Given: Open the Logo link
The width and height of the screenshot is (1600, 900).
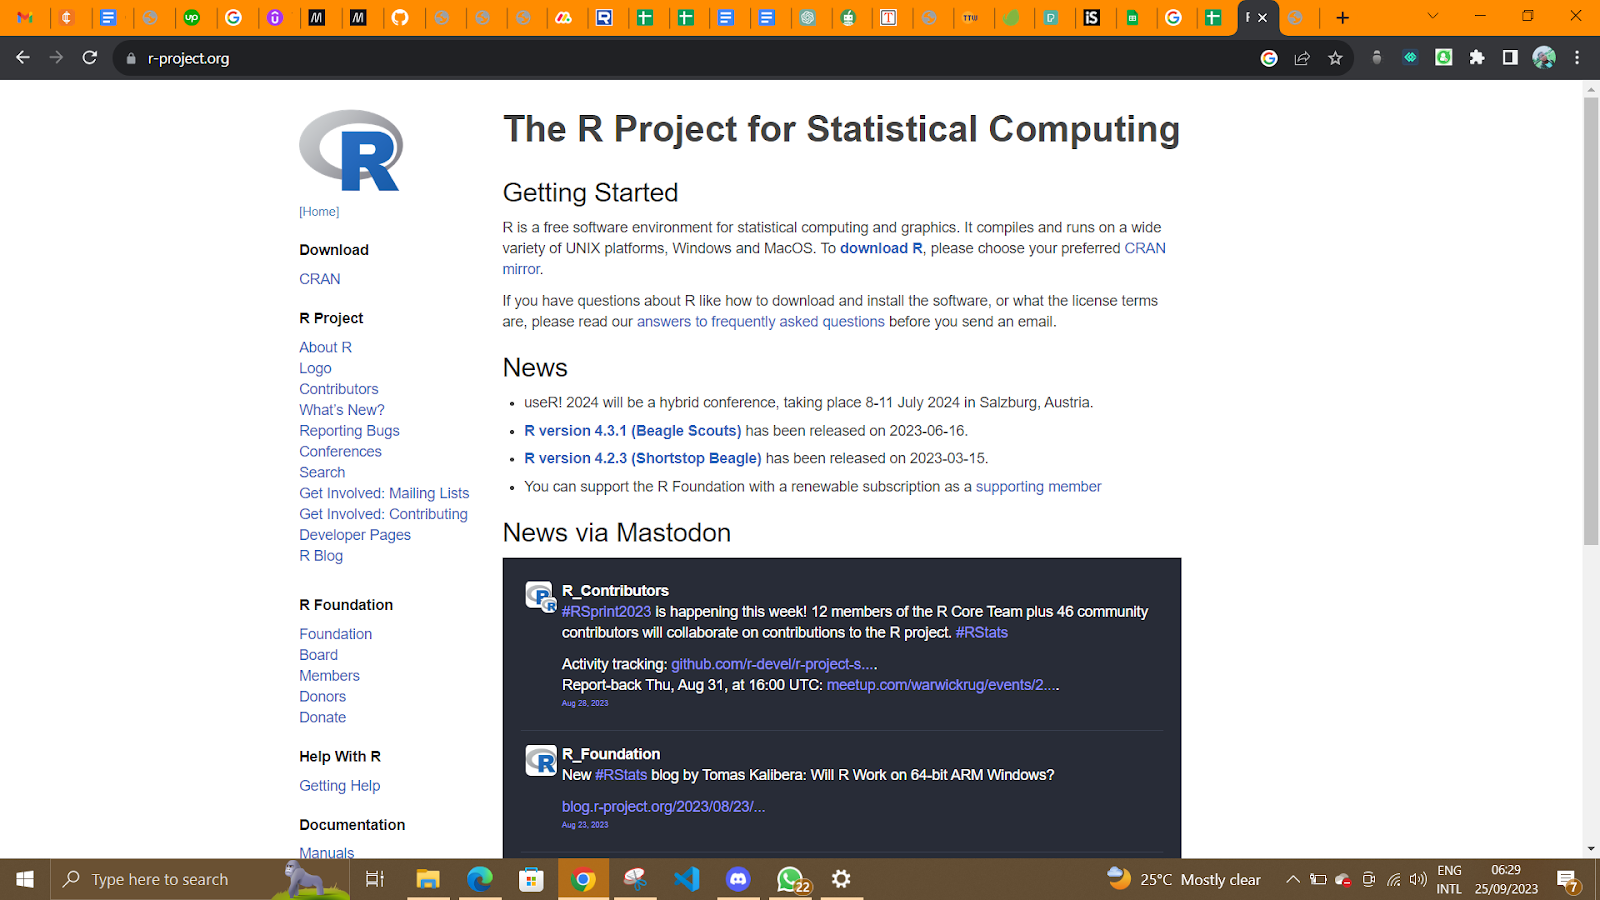Looking at the screenshot, I should (315, 368).
